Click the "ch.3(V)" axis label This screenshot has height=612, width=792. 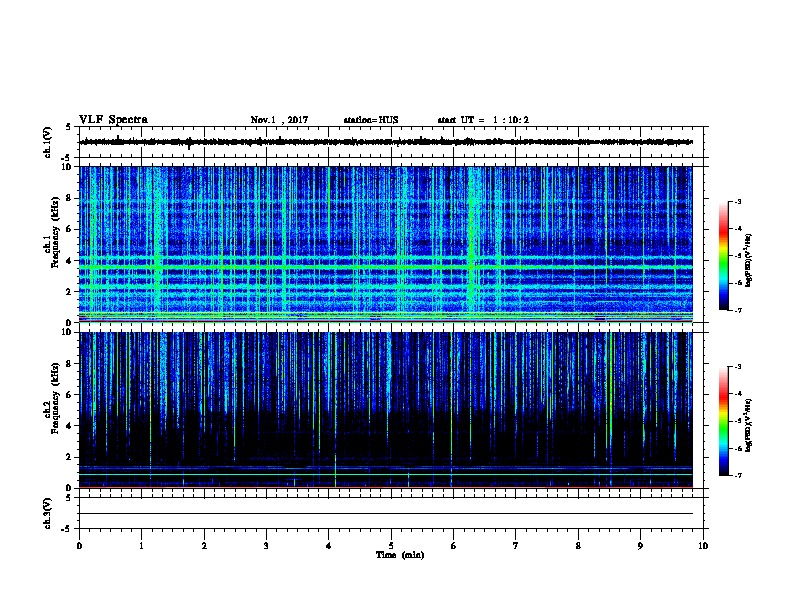pos(48,513)
